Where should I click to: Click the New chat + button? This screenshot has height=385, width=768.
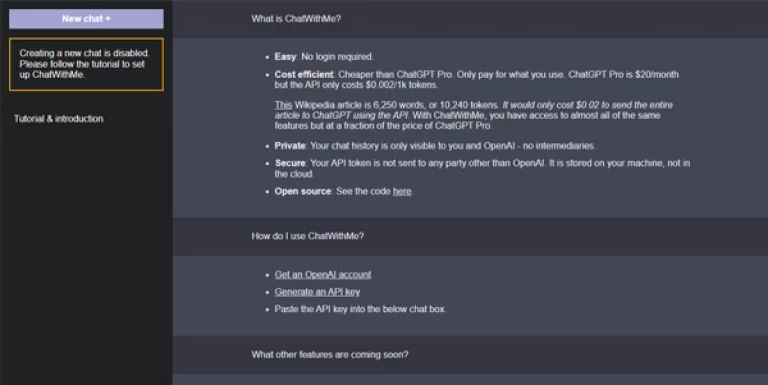coord(86,19)
